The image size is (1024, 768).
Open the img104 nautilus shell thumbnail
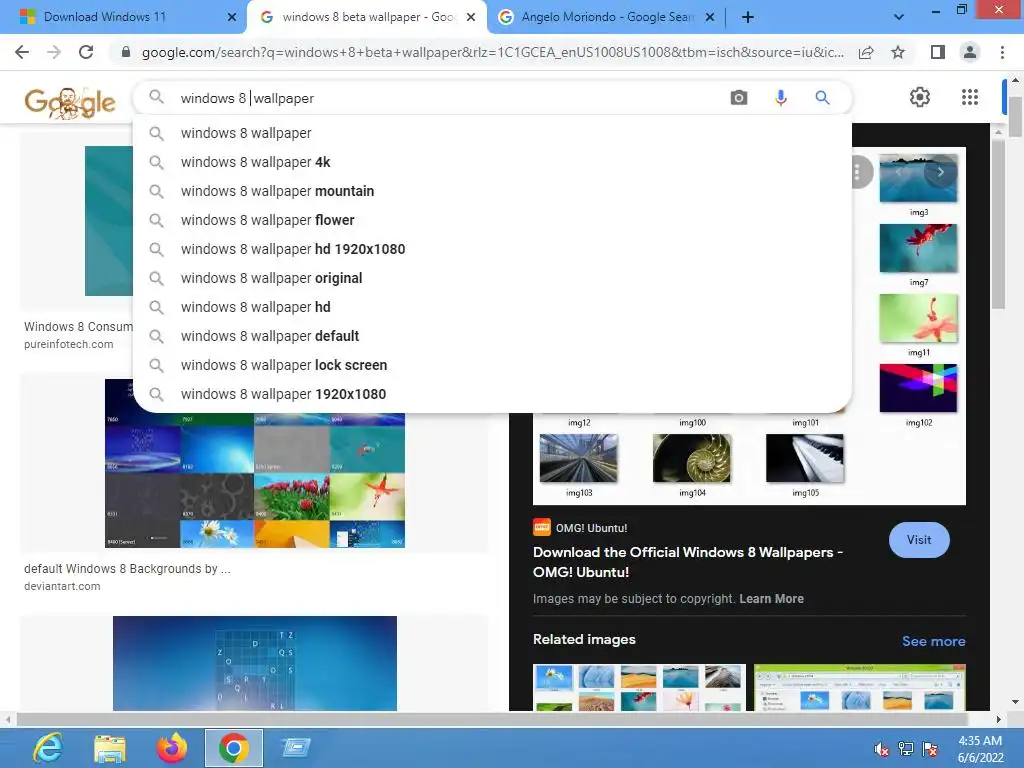click(x=692, y=458)
